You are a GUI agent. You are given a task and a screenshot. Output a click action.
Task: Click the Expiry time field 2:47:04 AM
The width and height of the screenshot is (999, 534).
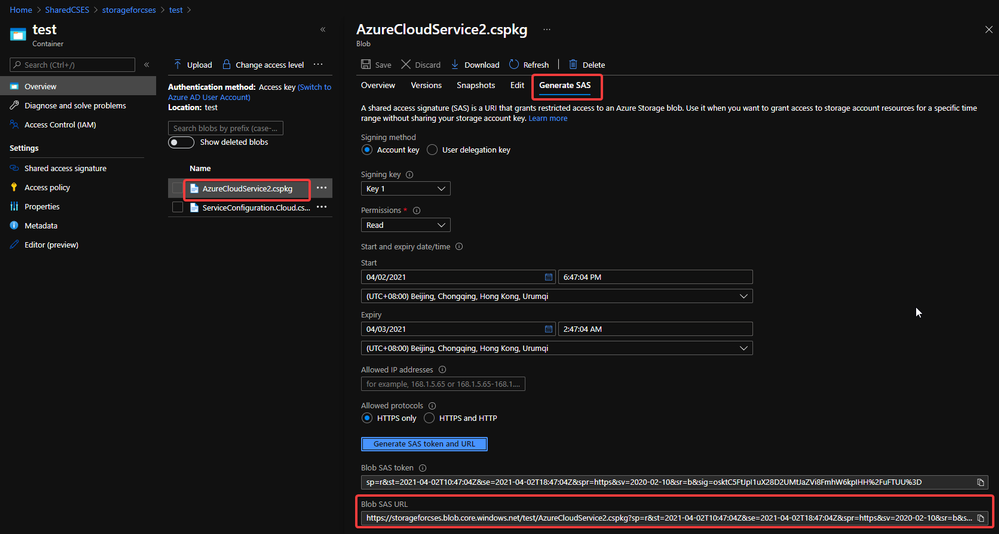(x=656, y=329)
